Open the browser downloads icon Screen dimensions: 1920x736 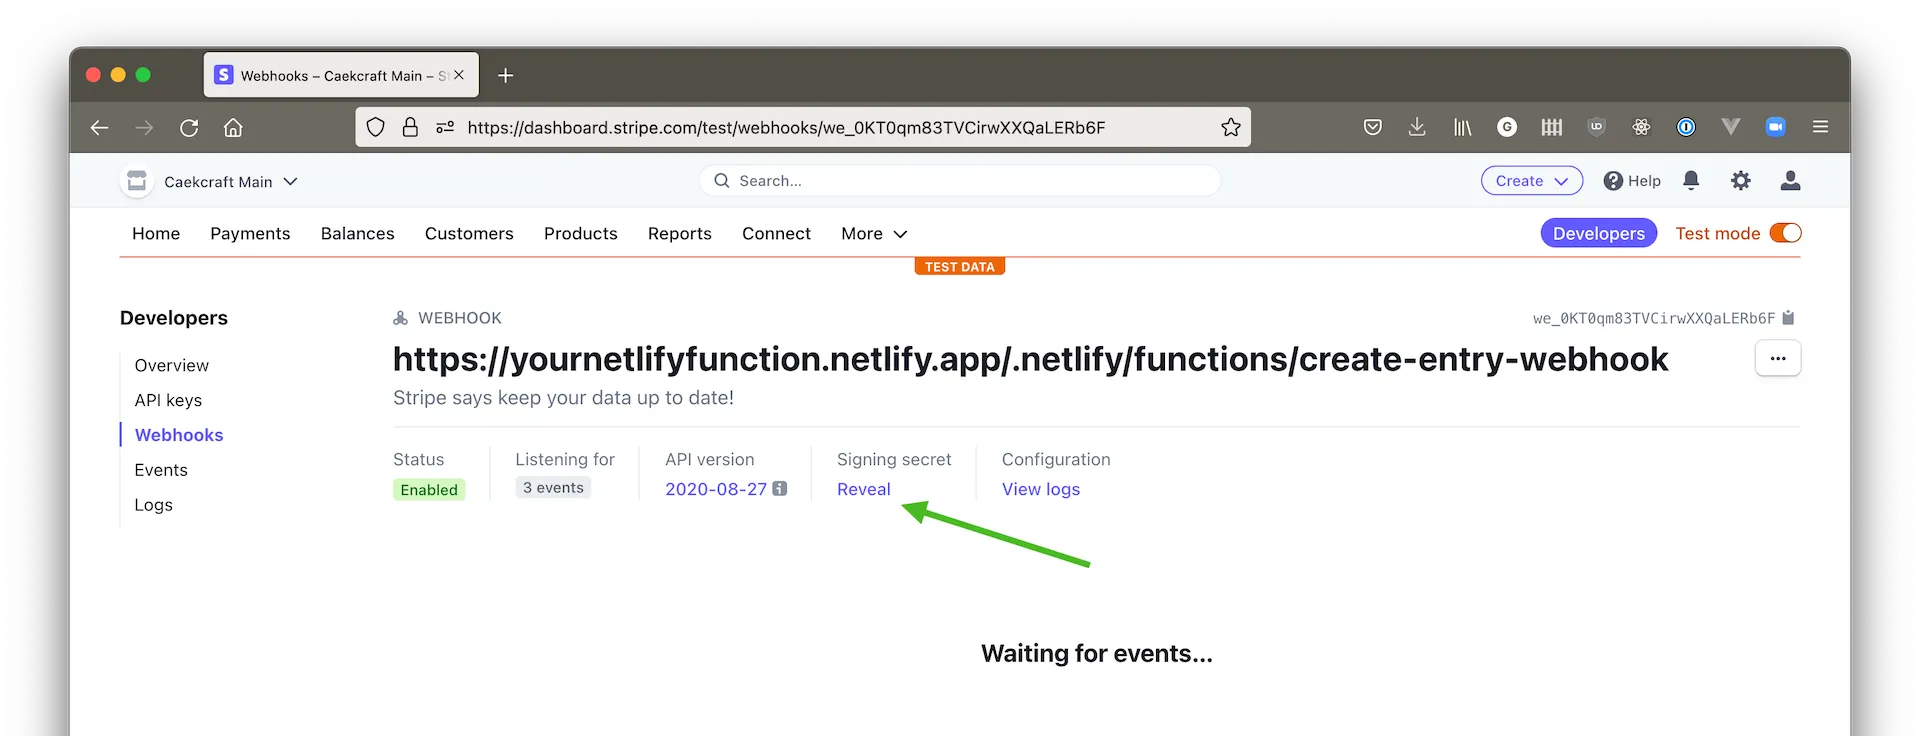1417,127
